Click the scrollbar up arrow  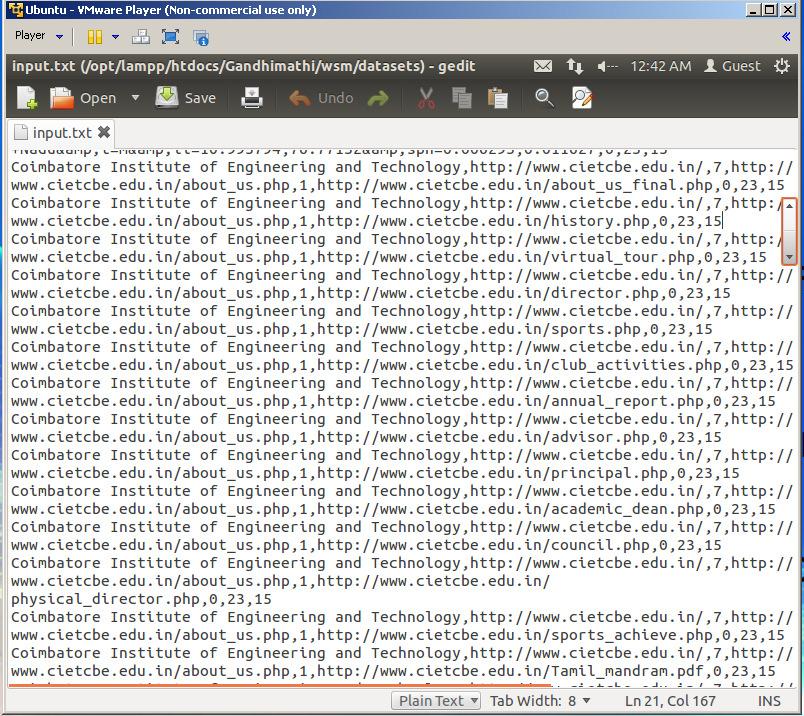coord(790,206)
